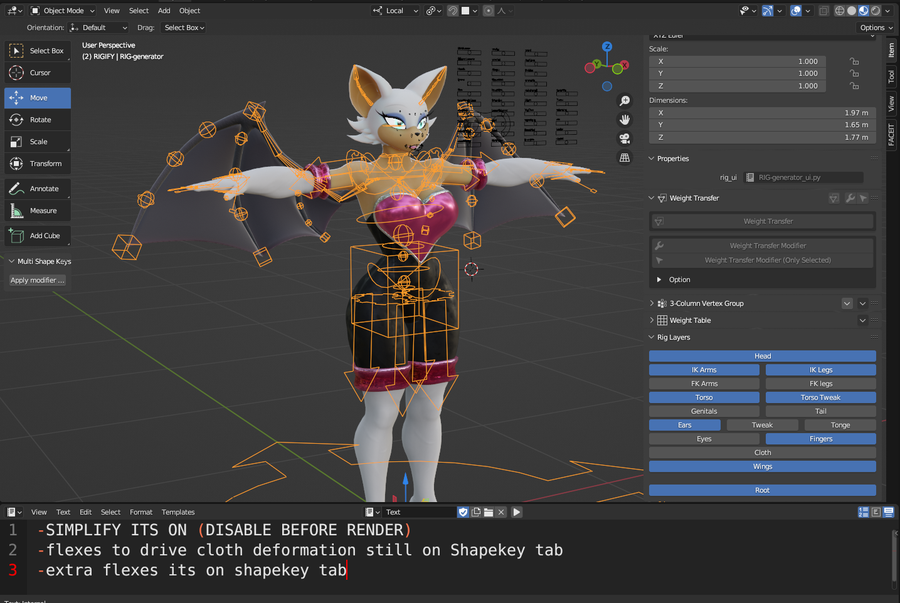900x603 pixels.
Task: Collapse the Multi Shape Keys panel
Action: [11, 261]
